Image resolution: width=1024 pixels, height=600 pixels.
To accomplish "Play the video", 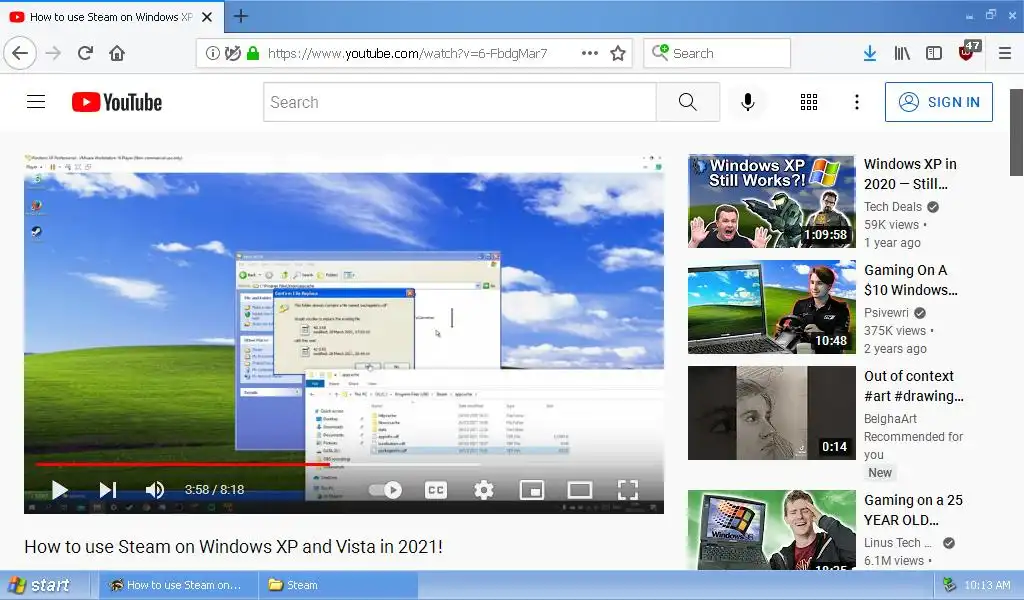I will (59, 490).
